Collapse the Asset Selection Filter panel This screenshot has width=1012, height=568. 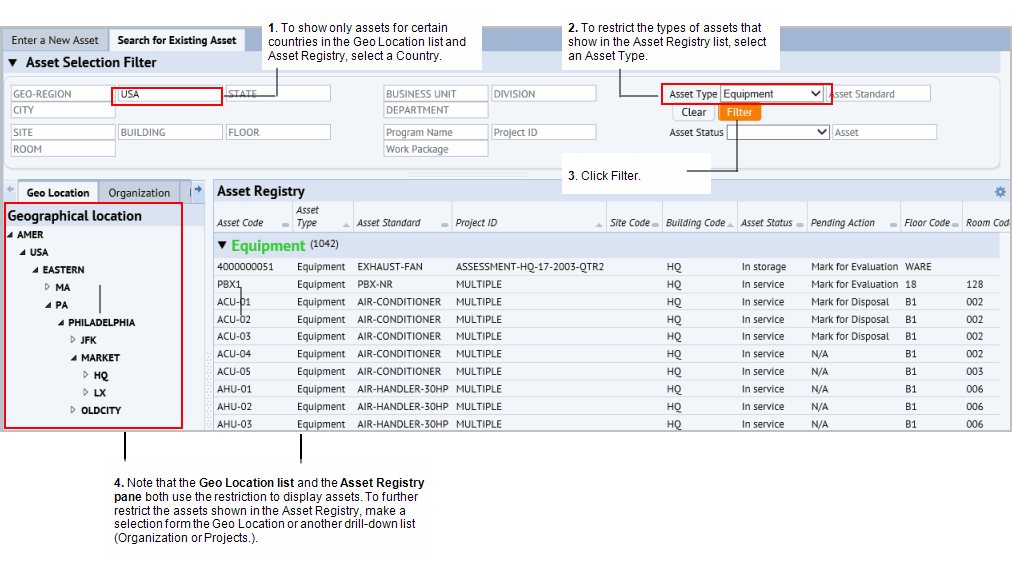13,63
